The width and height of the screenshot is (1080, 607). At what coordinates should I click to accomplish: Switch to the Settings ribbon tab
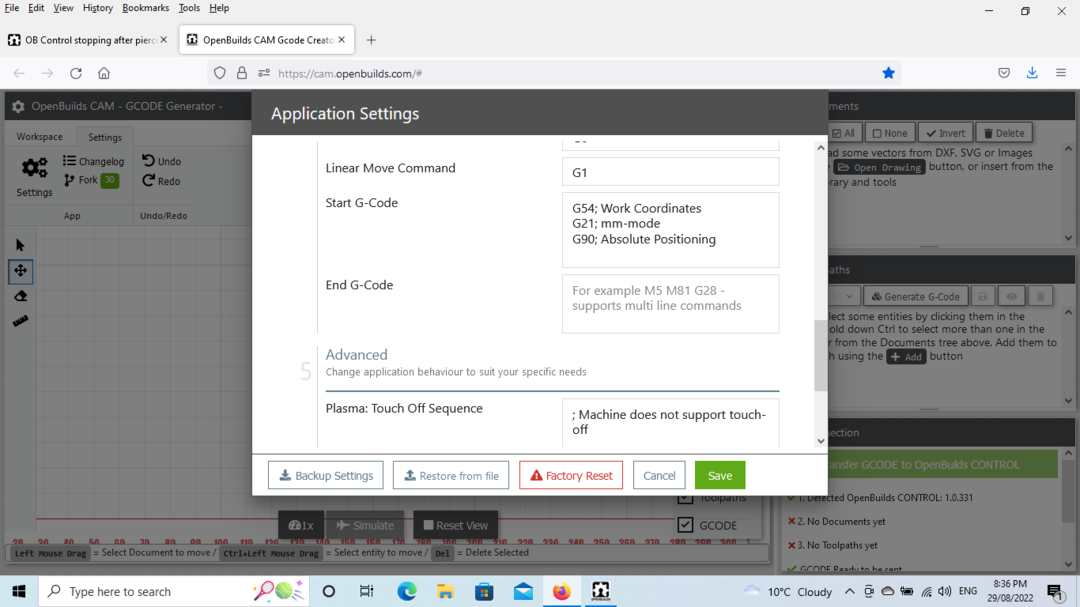tap(105, 136)
